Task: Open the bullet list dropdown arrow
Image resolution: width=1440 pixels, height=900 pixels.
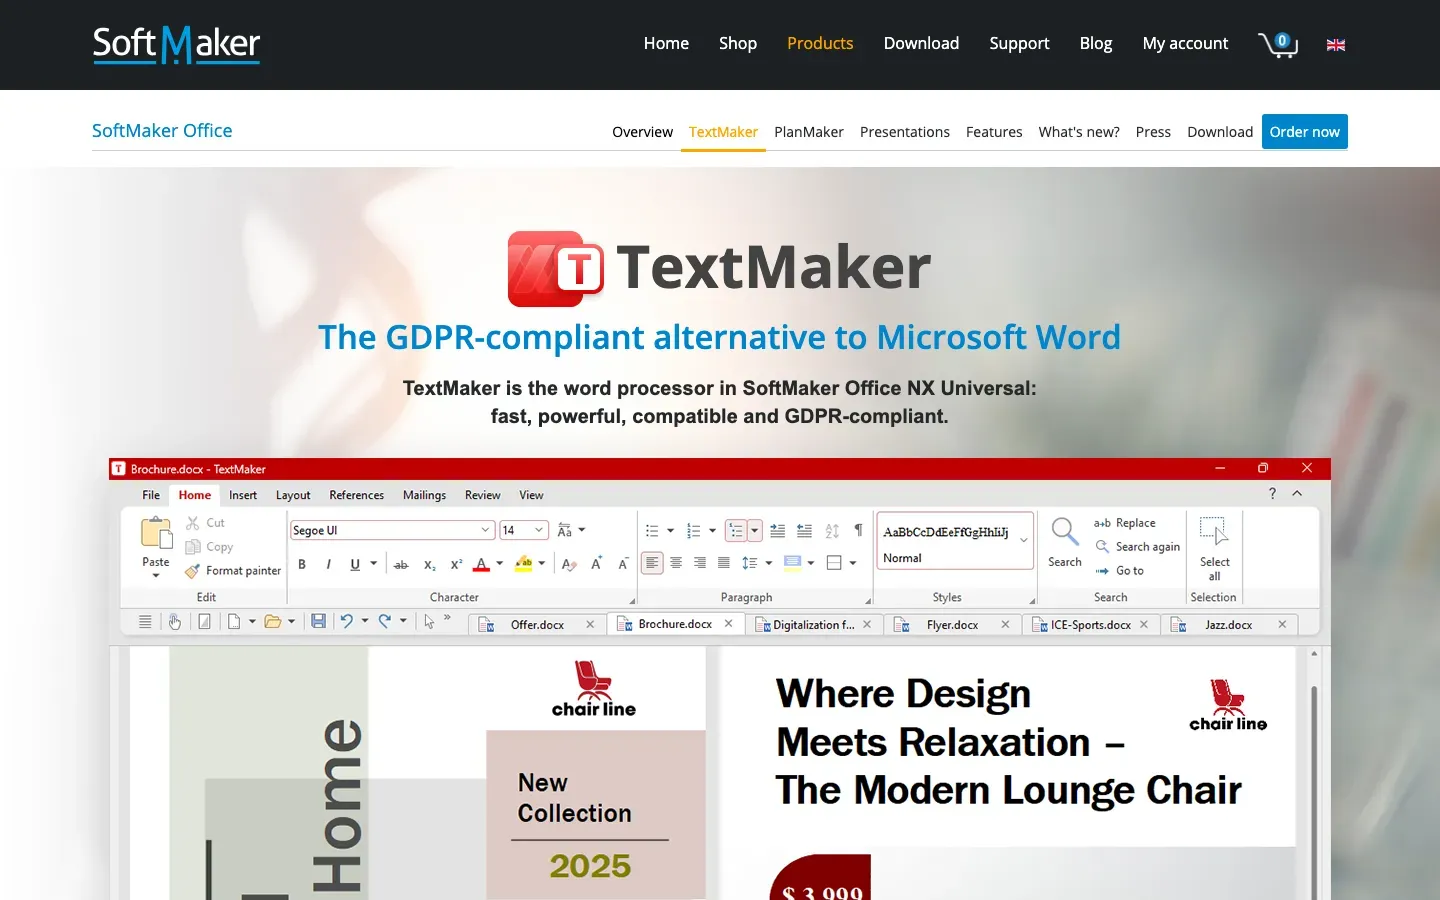Action: (x=670, y=531)
